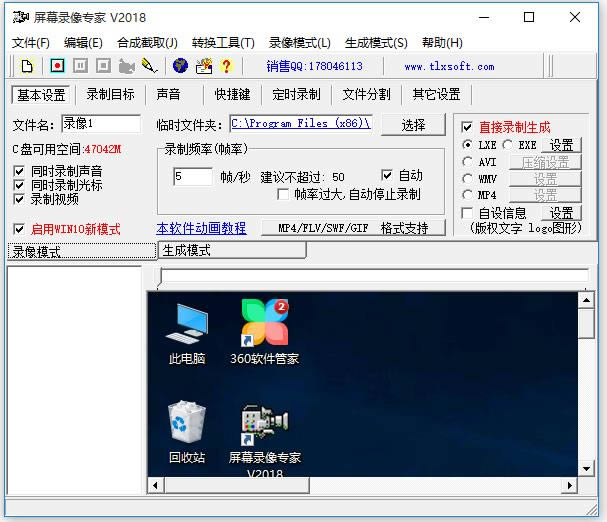The height and width of the screenshot is (522, 607).
Task: Switch to the 基本设置 tab
Action: click(x=41, y=95)
